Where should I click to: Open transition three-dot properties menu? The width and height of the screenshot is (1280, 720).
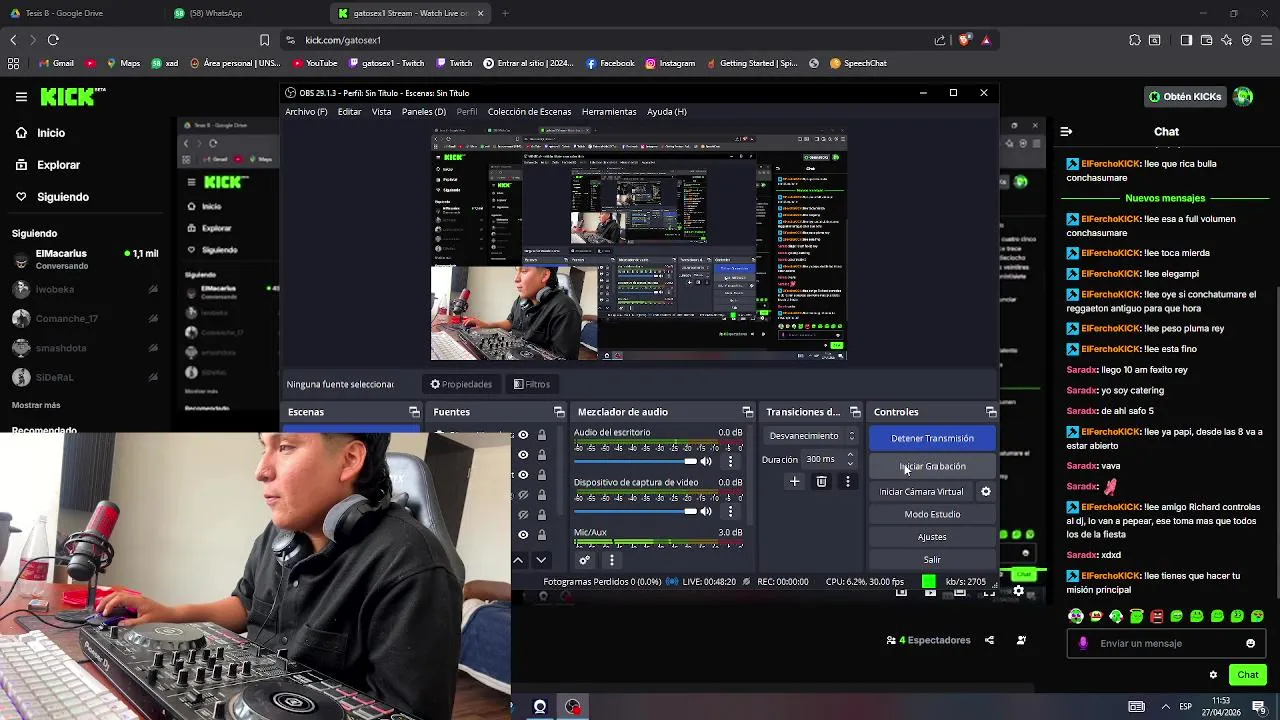[x=848, y=482]
